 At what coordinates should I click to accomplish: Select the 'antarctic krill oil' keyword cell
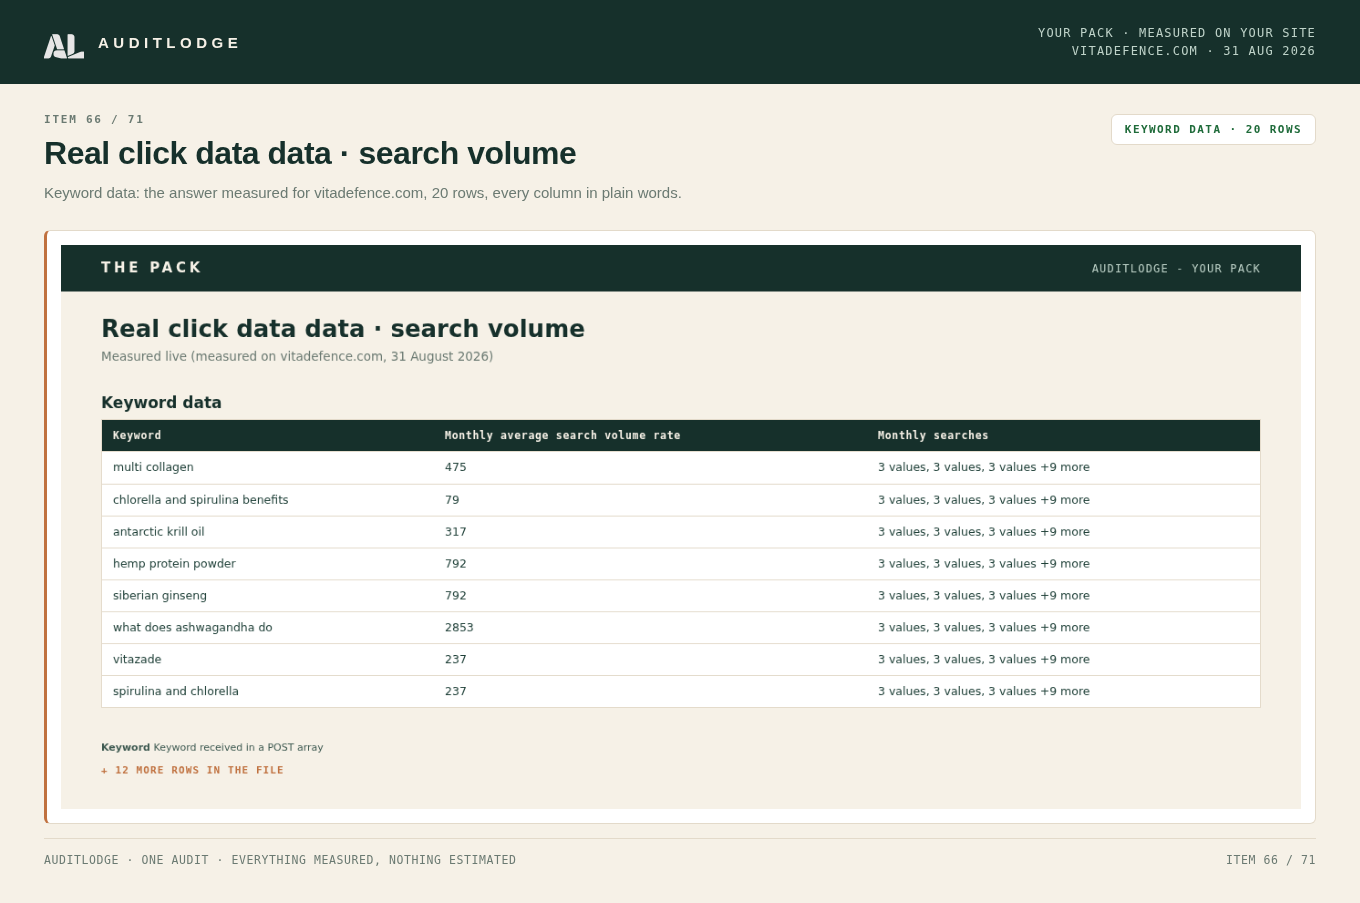point(158,532)
